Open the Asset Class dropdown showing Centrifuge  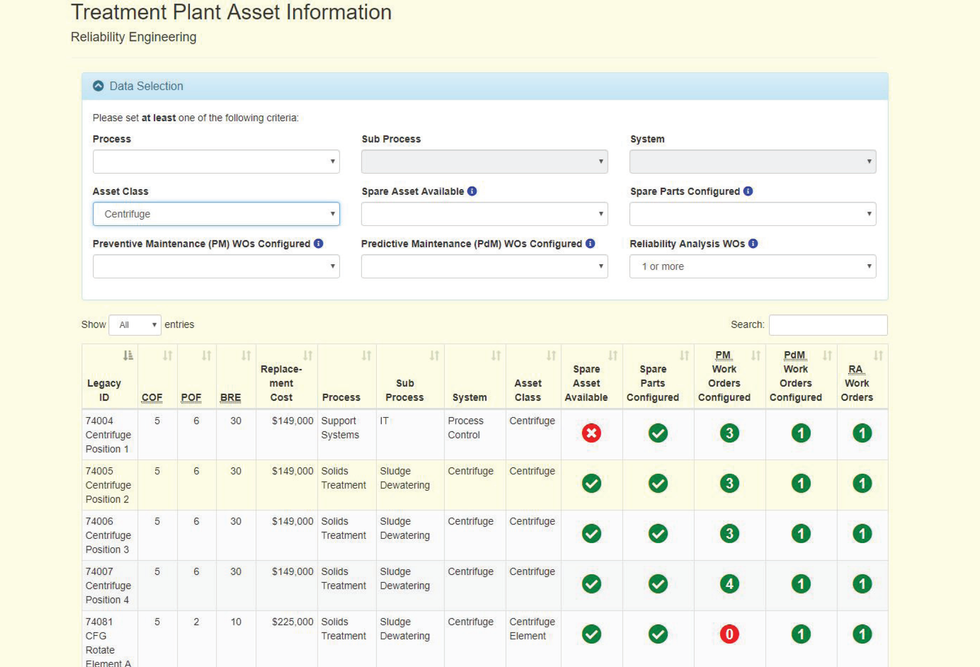tap(216, 214)
